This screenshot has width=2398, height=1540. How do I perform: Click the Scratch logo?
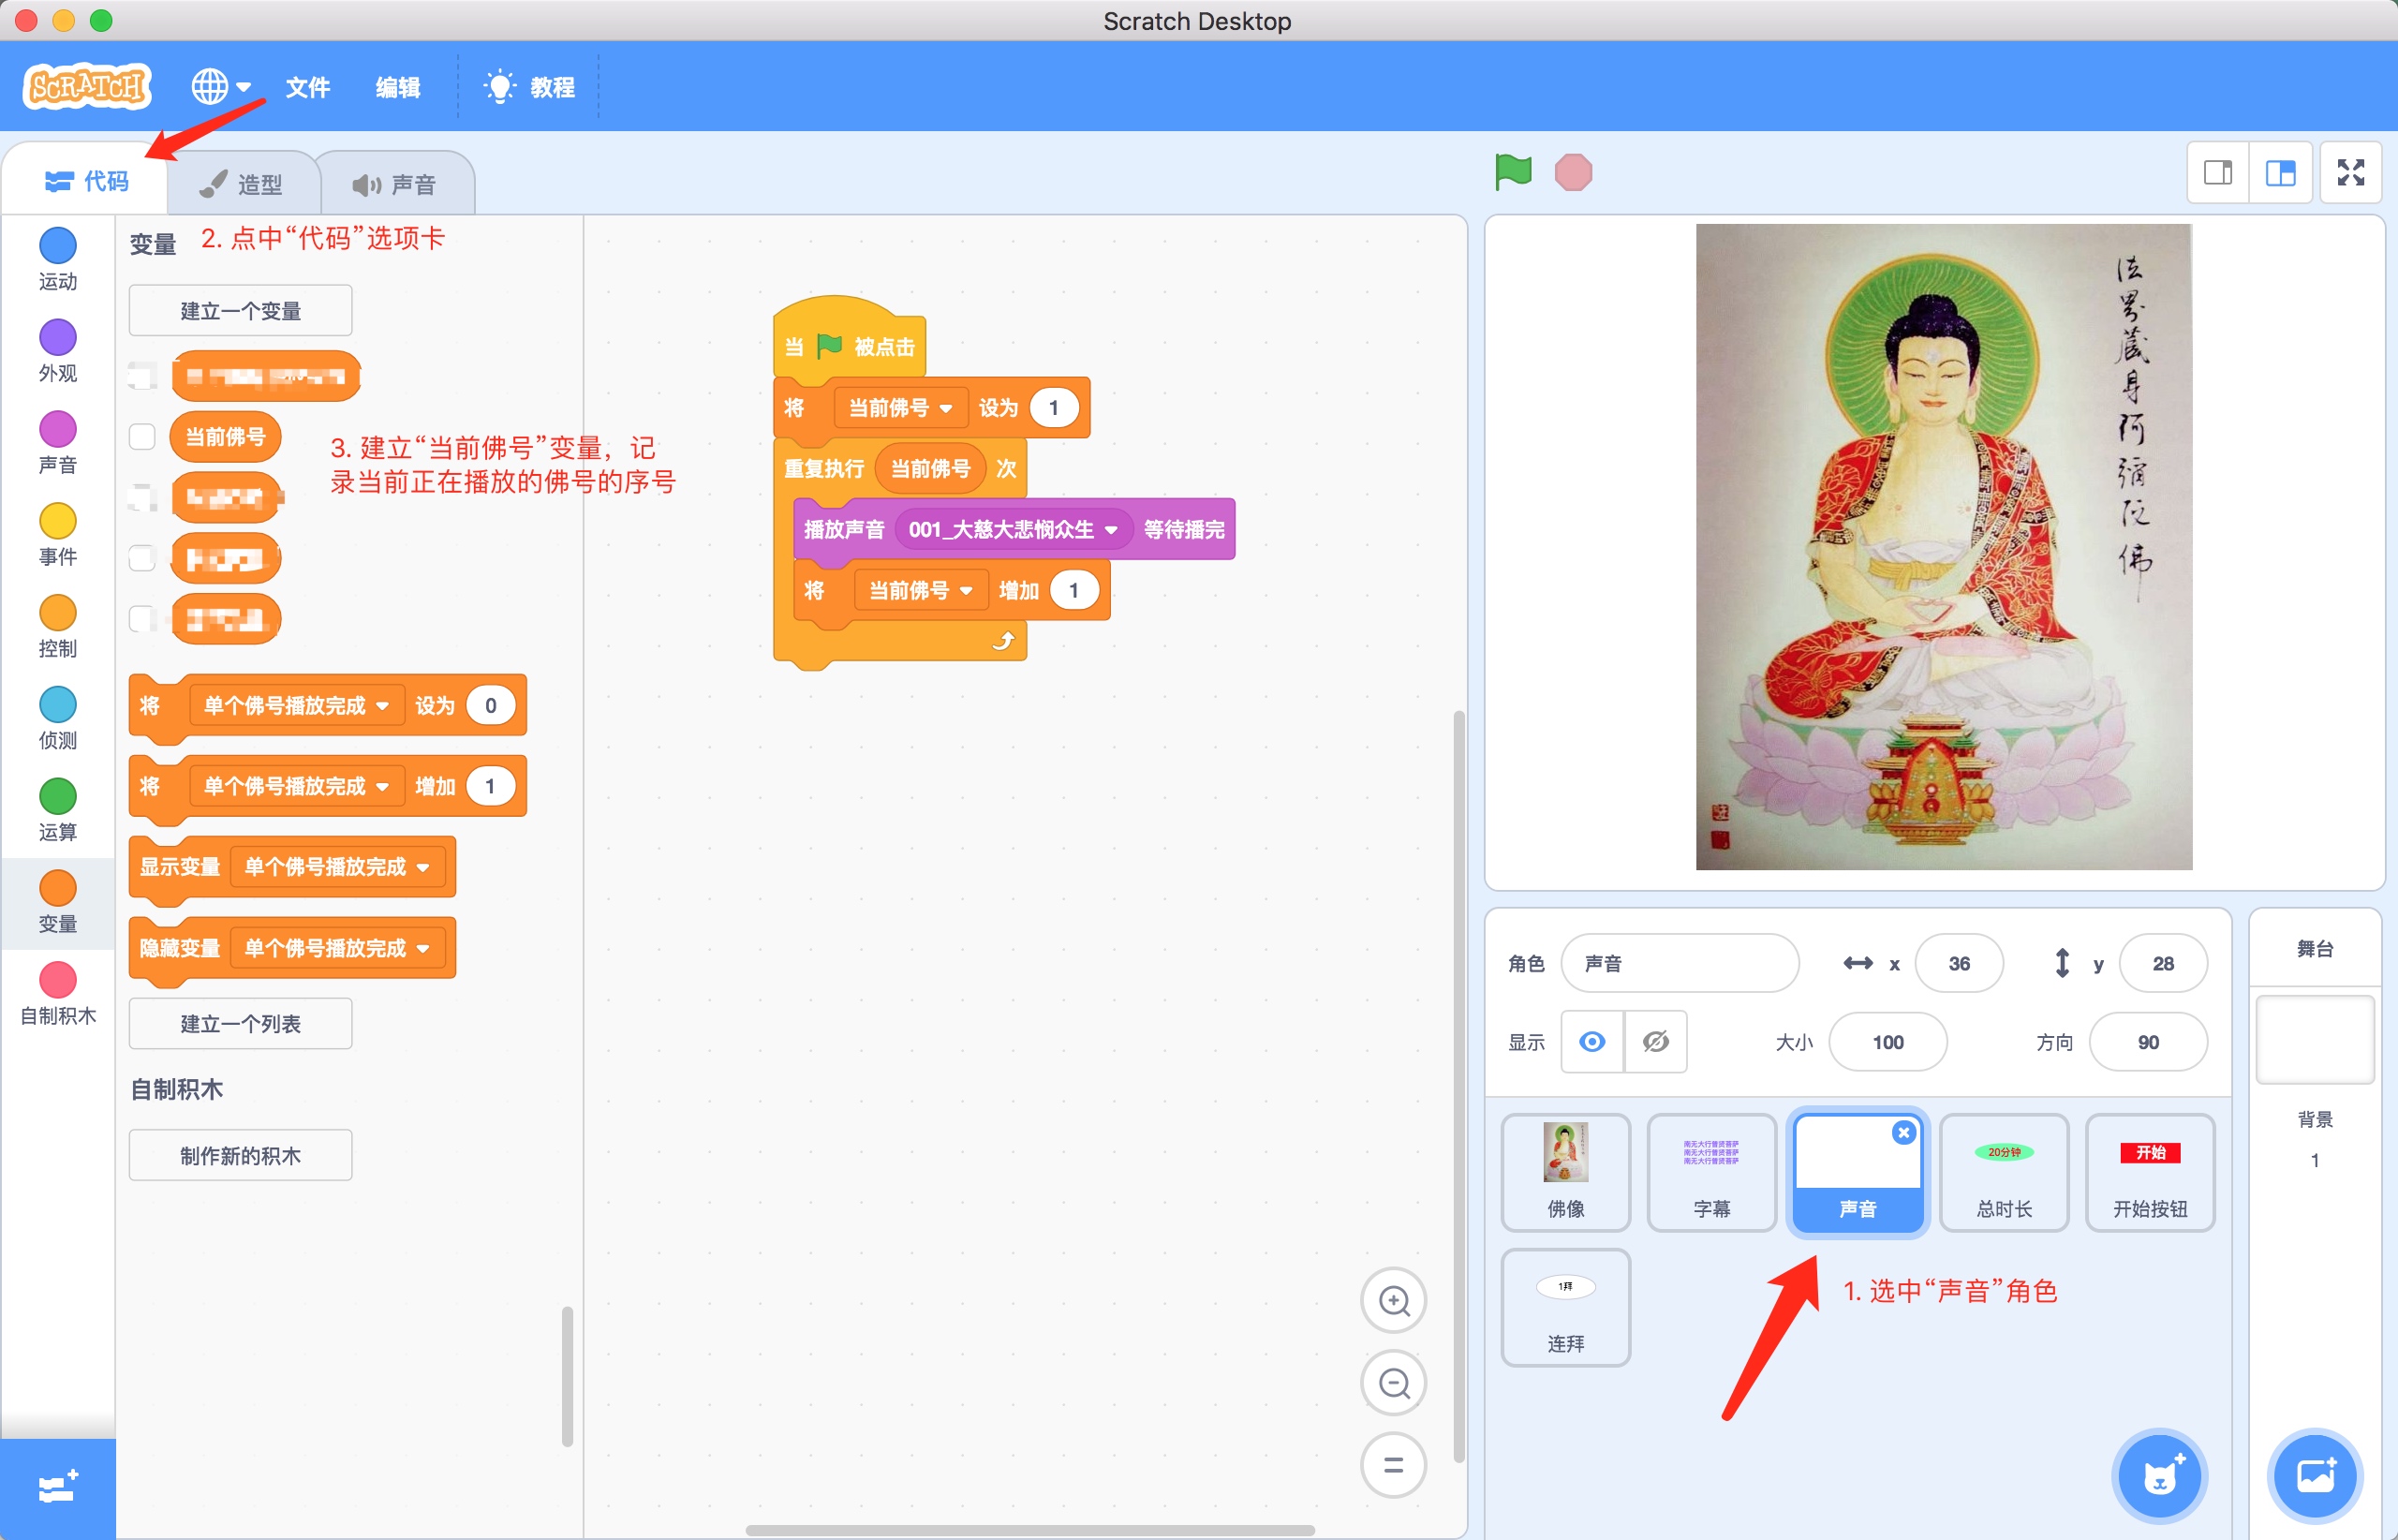click(87, 87)
